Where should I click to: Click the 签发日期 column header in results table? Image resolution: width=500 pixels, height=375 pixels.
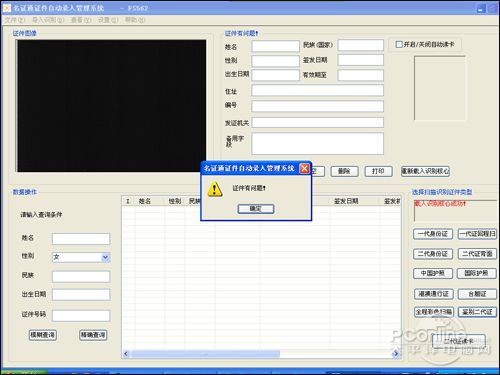click(x=355, y=201)
